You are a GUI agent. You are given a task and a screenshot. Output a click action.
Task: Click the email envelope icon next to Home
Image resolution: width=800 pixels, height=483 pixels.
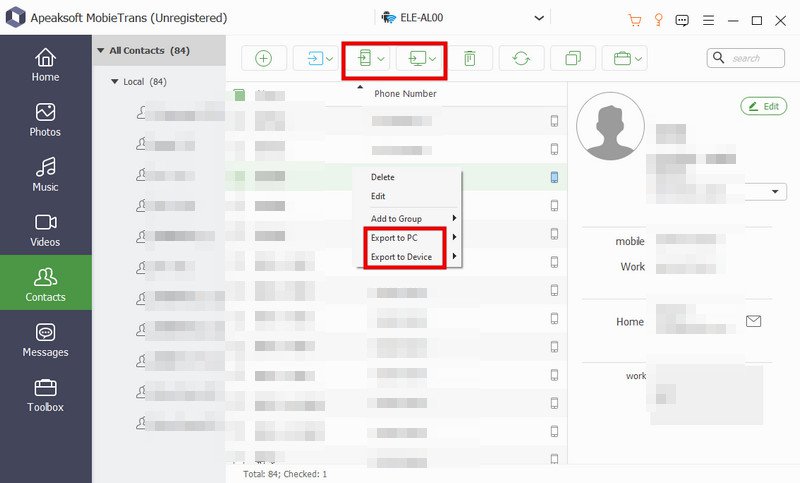(x=754, y=321)
